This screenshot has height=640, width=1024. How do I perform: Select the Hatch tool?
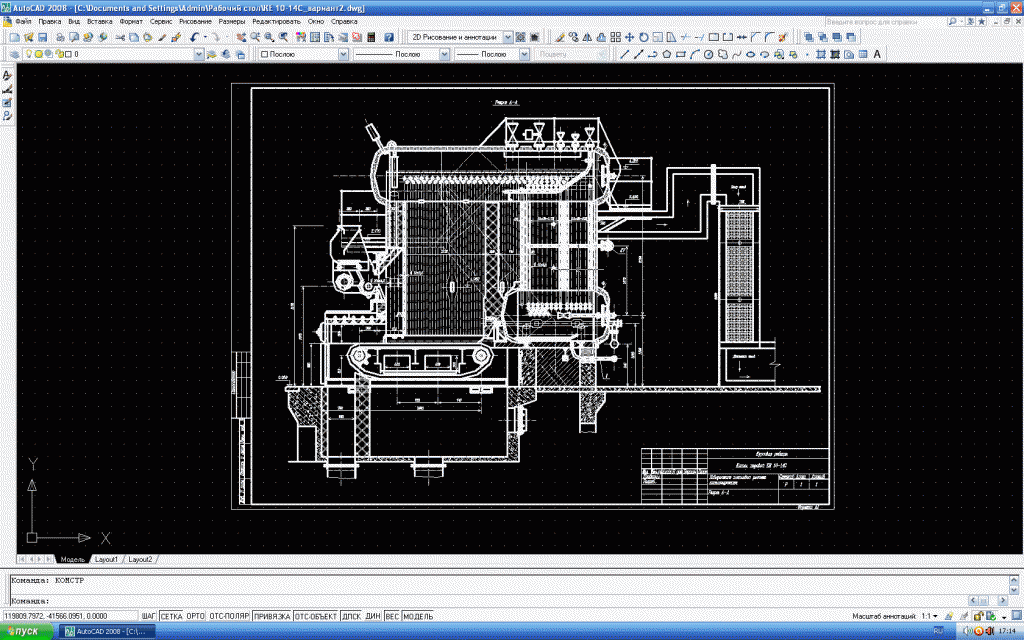tap(820, 54)
